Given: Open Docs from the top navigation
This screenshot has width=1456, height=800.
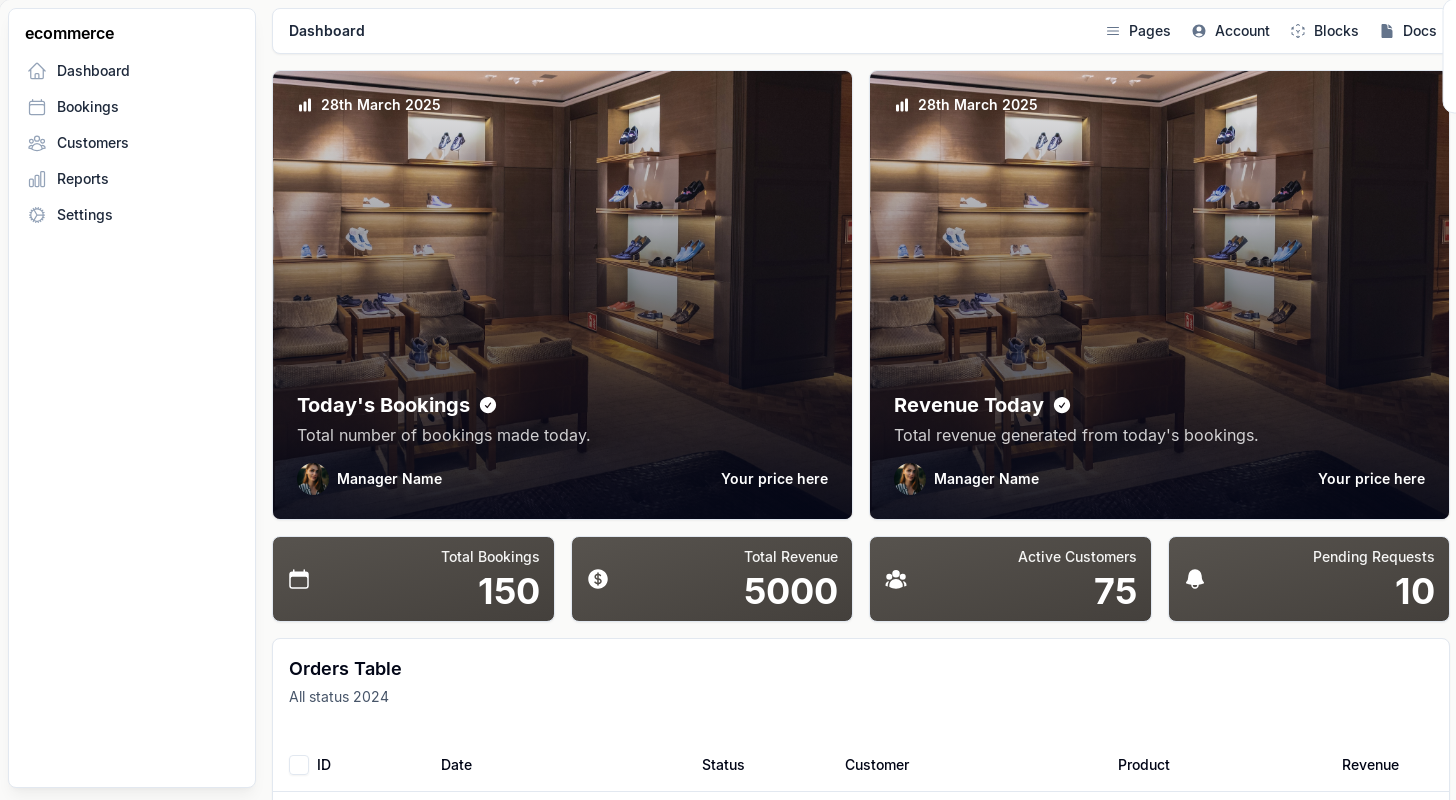Looking at the screenshot, I should point(1408,31).
